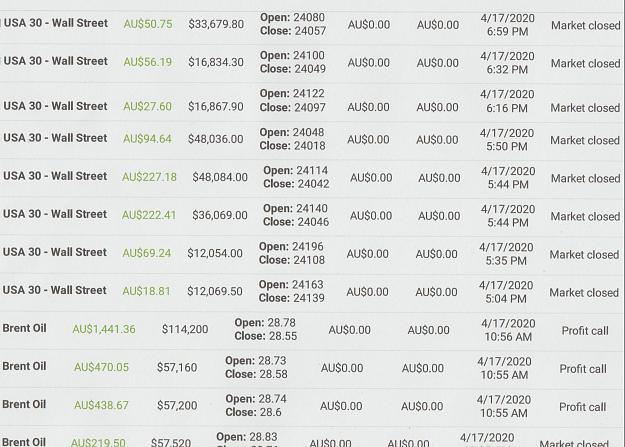625x447 pixels.
Task: Click the 4/17/2020 5:35 PM timestamp
Action: coord(506,254)
